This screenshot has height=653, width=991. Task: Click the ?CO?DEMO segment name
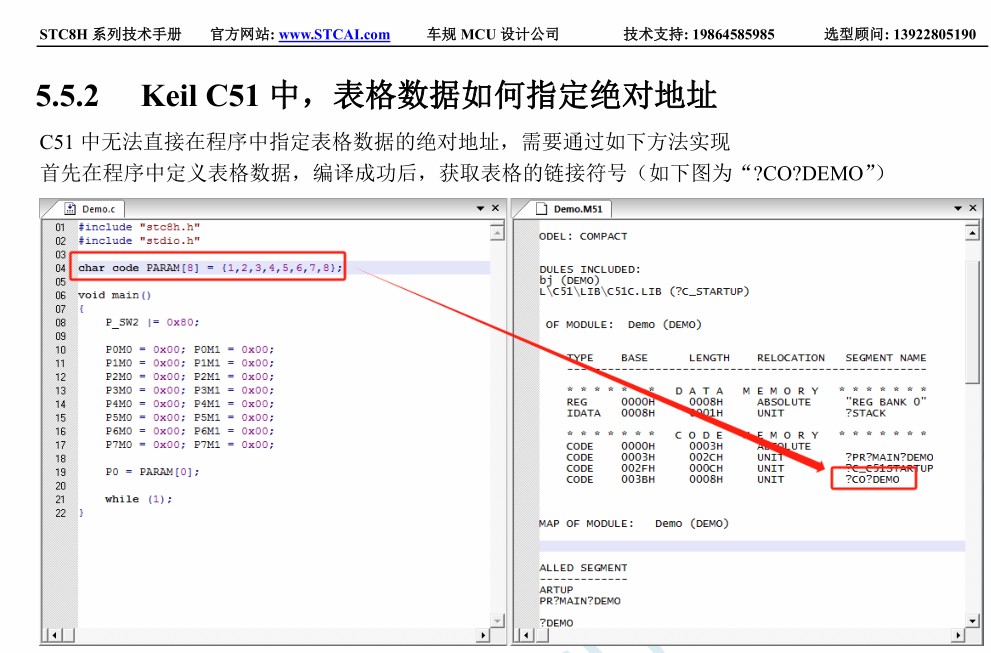click(x=873, y=479)
